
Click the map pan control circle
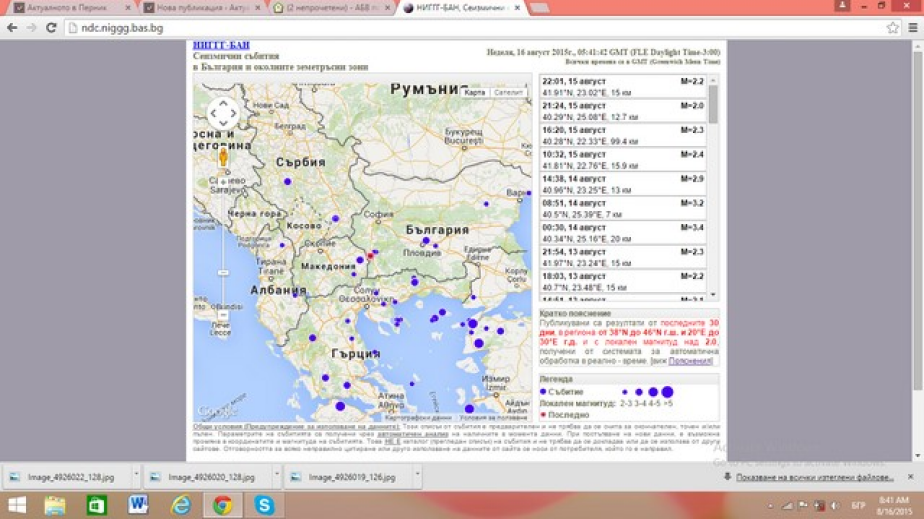tap(222, 113)
